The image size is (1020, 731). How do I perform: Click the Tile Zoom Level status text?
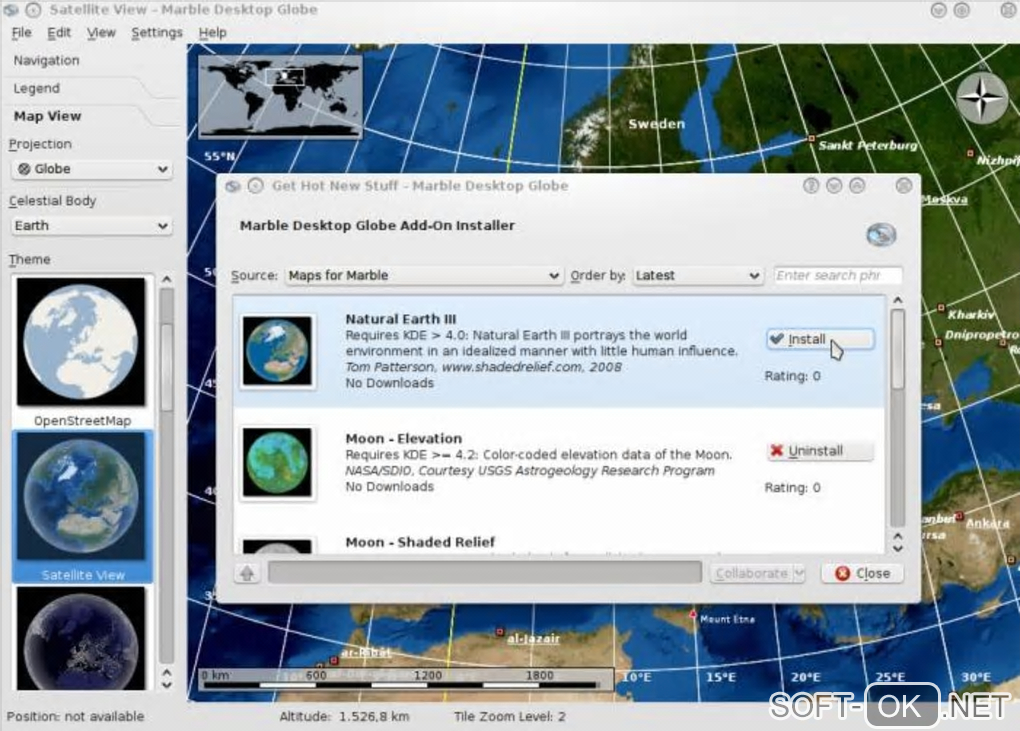coord(509,717)
